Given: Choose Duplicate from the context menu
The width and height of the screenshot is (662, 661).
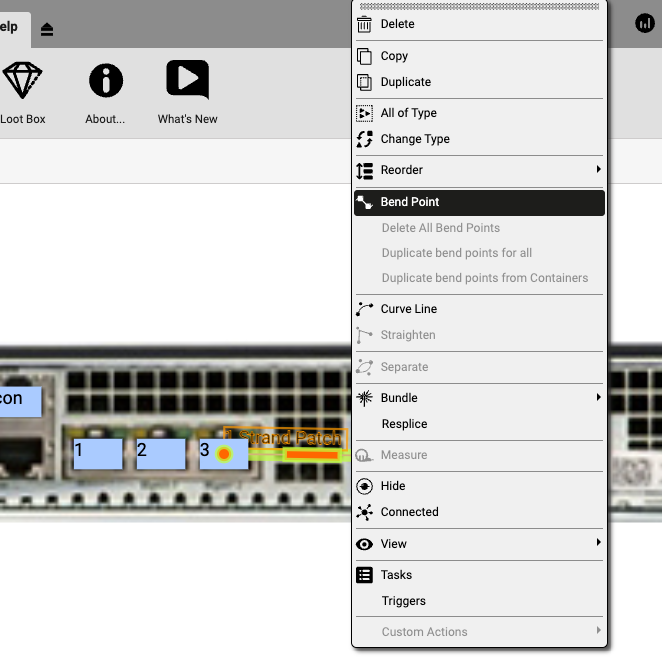Looking at the screenshot, I should click(x=405, y=82).
